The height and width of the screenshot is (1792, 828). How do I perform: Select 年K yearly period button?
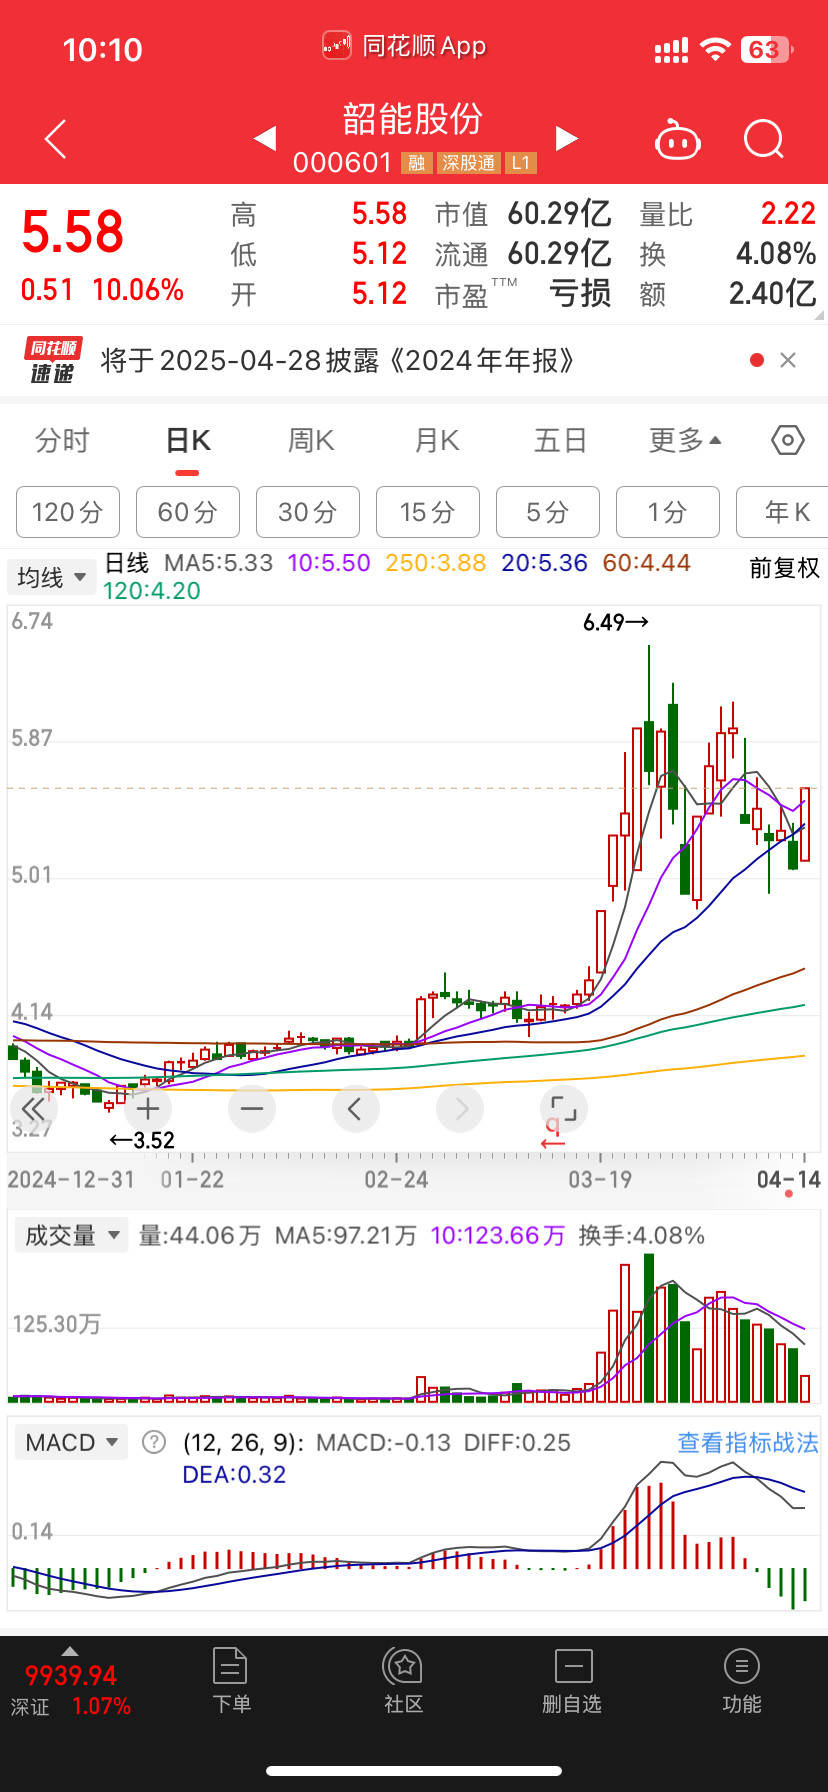[x=782, y=512]
